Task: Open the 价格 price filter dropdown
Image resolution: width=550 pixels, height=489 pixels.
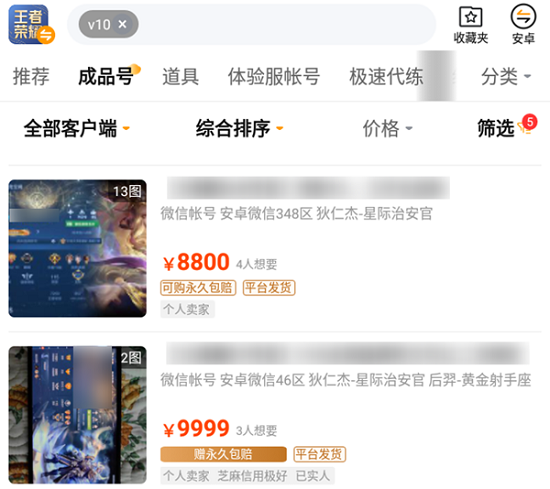Action: 387,128
